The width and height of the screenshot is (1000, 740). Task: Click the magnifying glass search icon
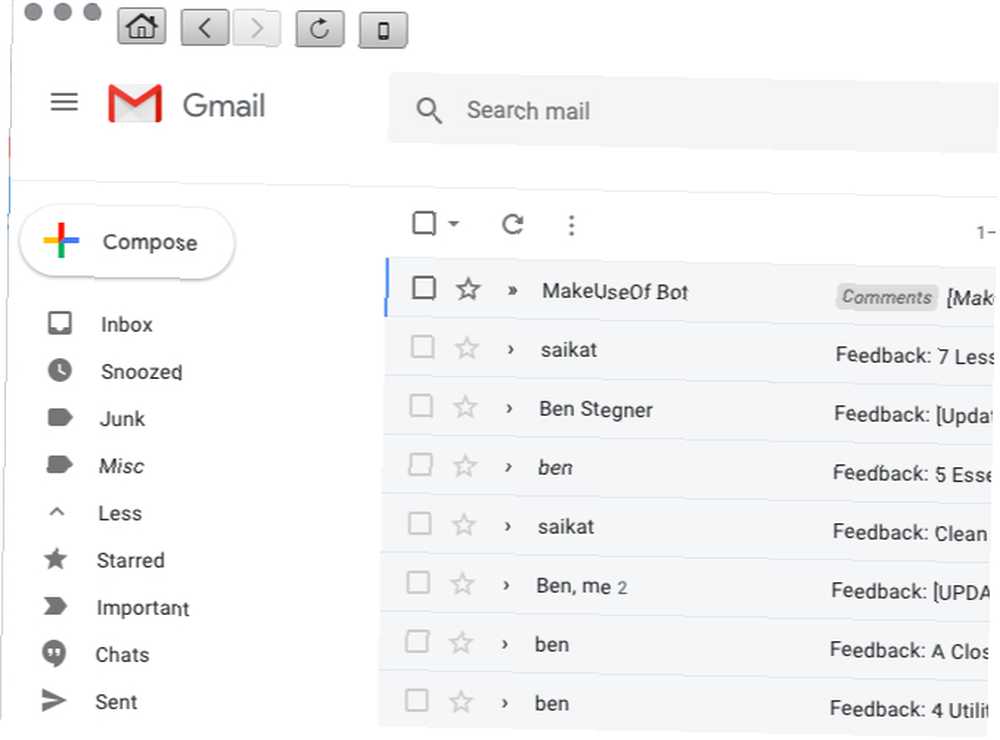pyautogui.click(x=429, y=110)
